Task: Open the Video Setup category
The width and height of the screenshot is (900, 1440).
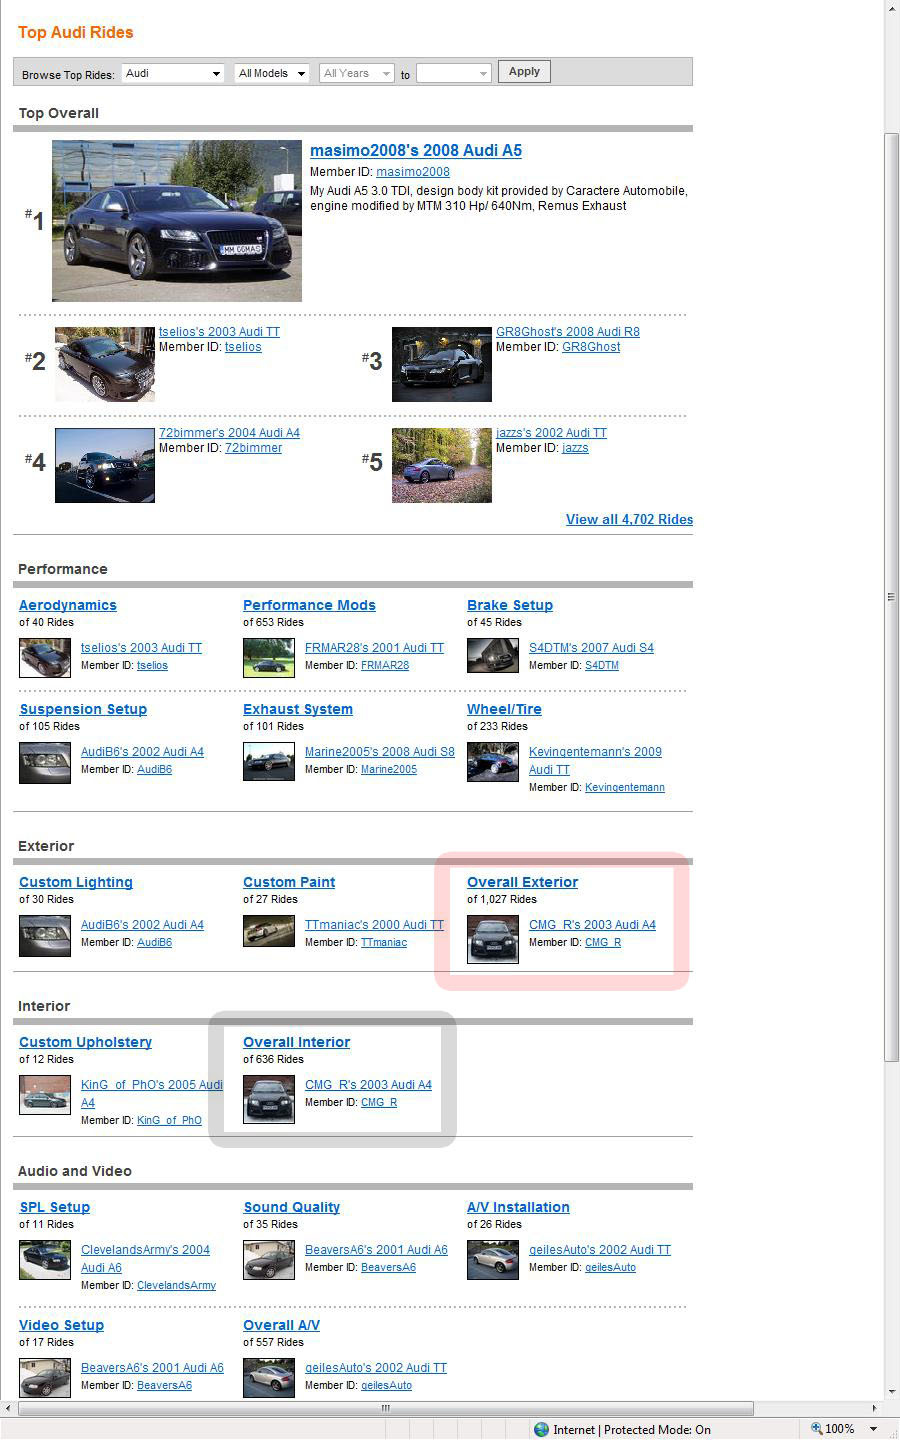Action: (x=62, y=1325)
